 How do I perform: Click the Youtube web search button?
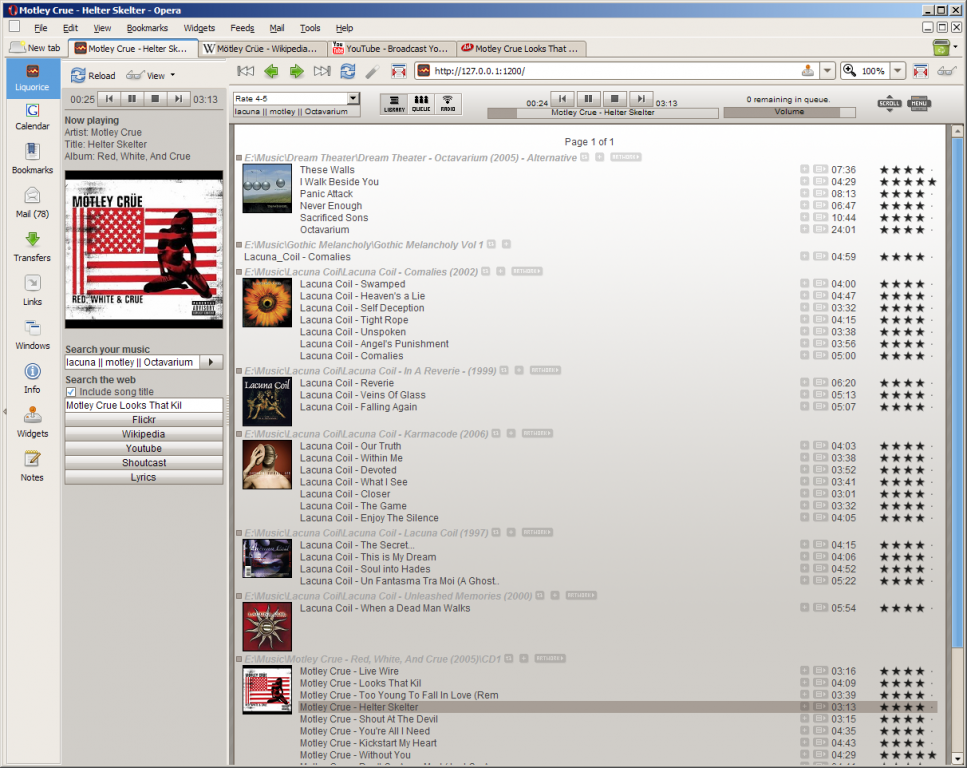[x=144, y=448]
